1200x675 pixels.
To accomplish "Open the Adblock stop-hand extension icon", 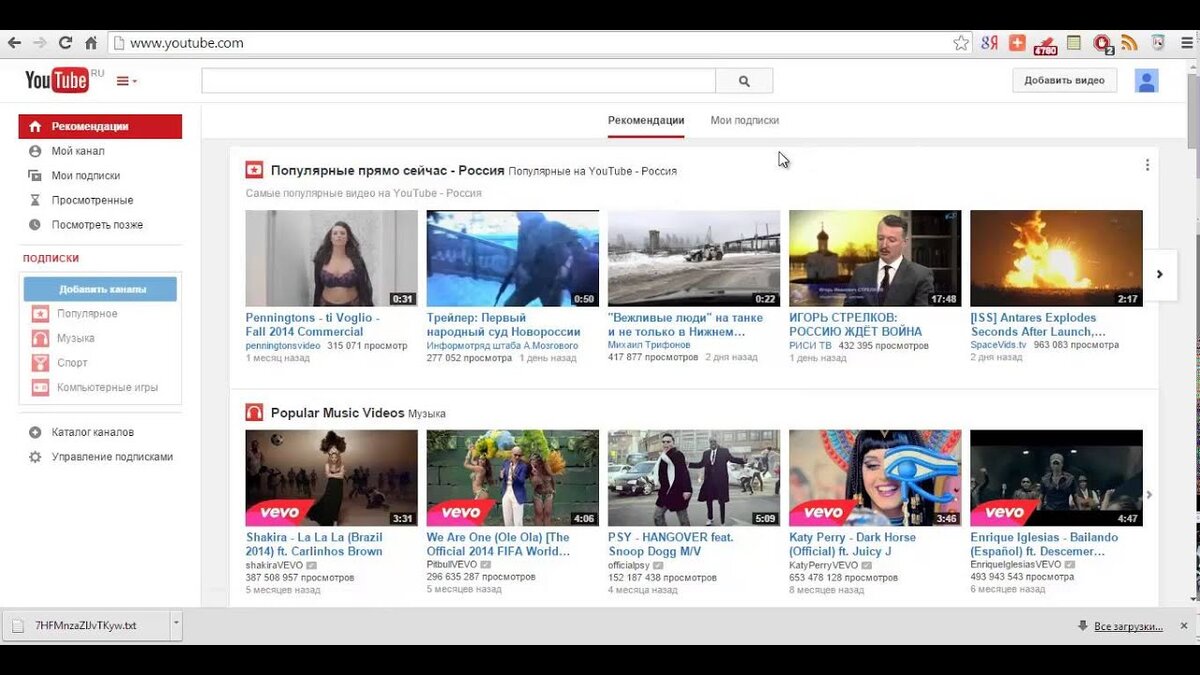I will pos(1102,43).
